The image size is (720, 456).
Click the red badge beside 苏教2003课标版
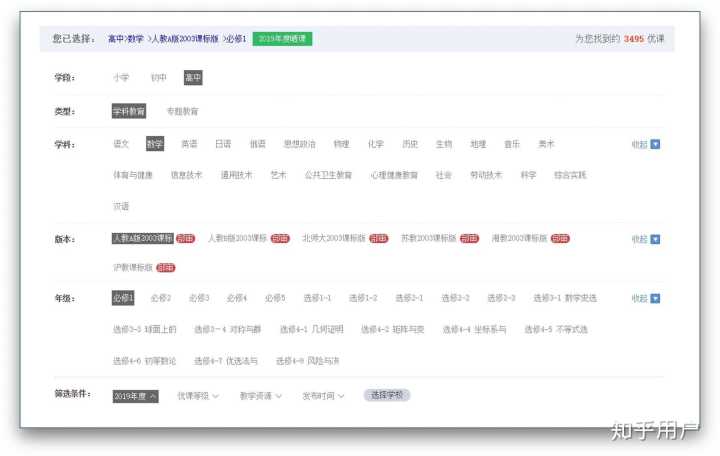click(x=469, y=239)
